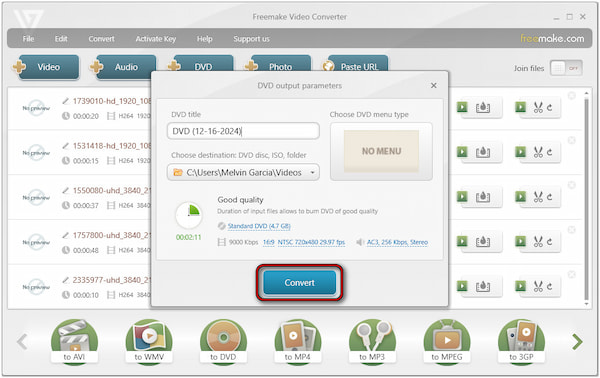
Task: Remove the 1531418-hd file from list
Action: [572, 140]
